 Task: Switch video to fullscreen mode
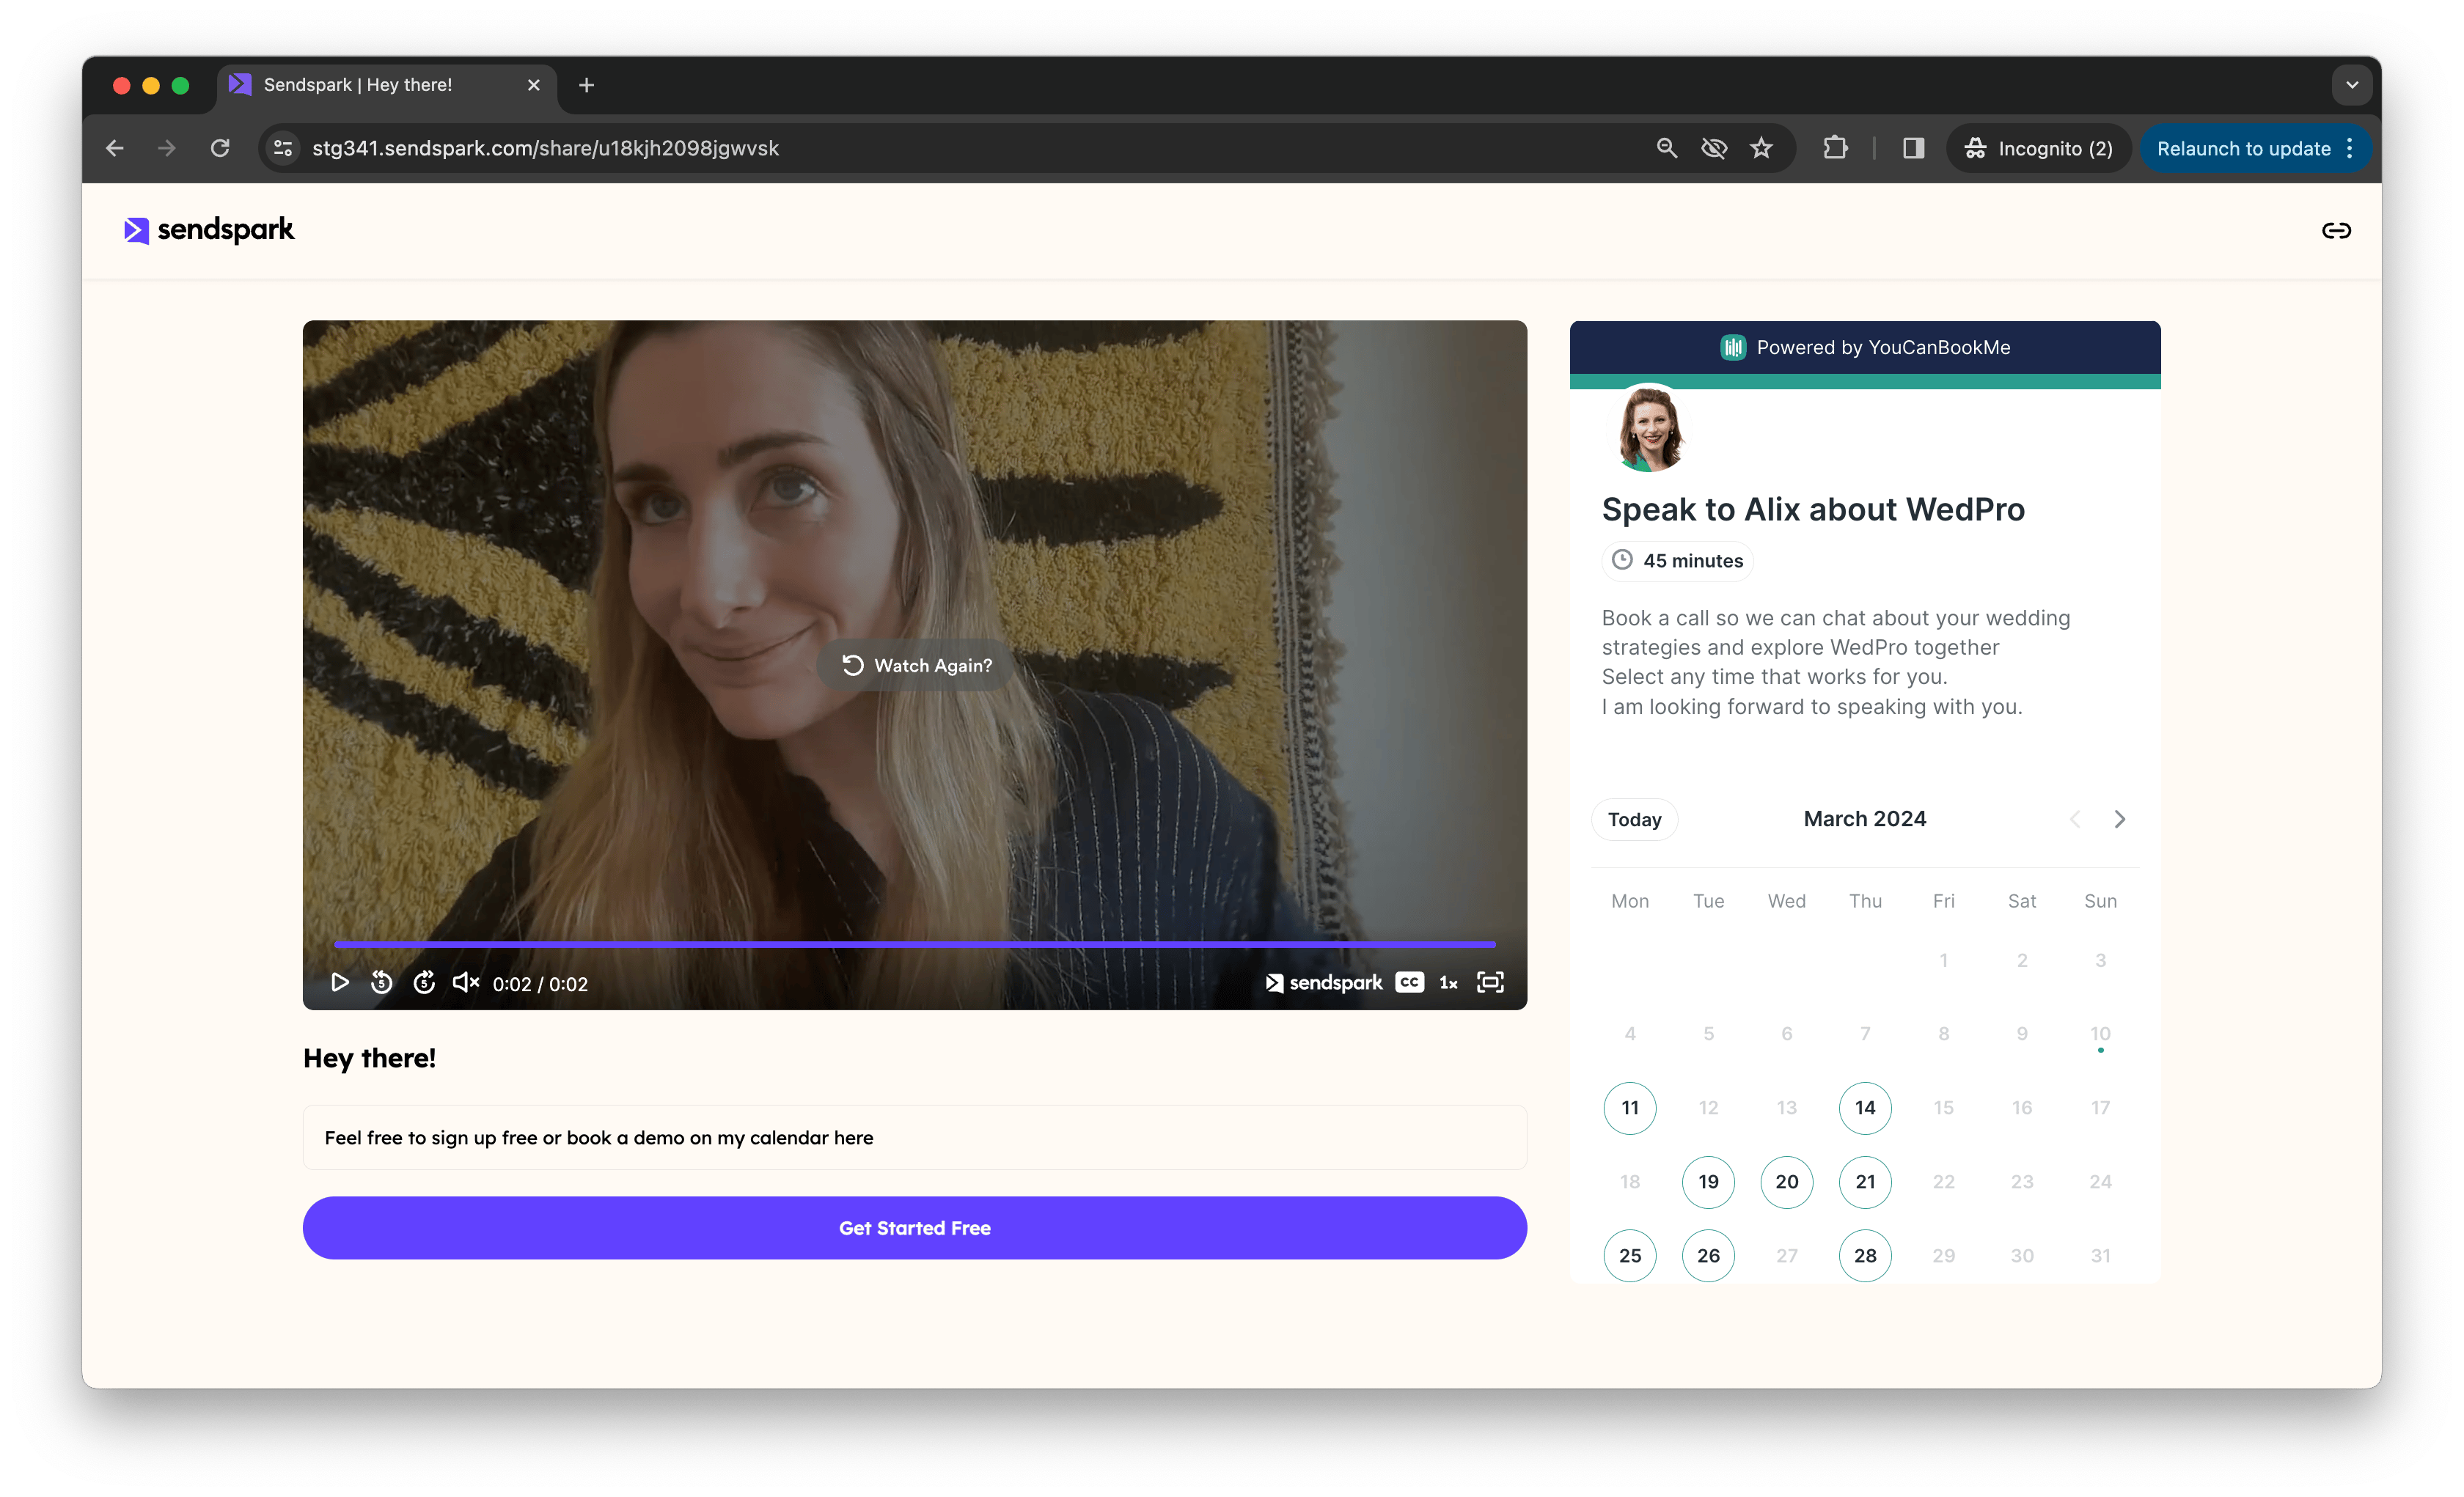click(1490, 982)
